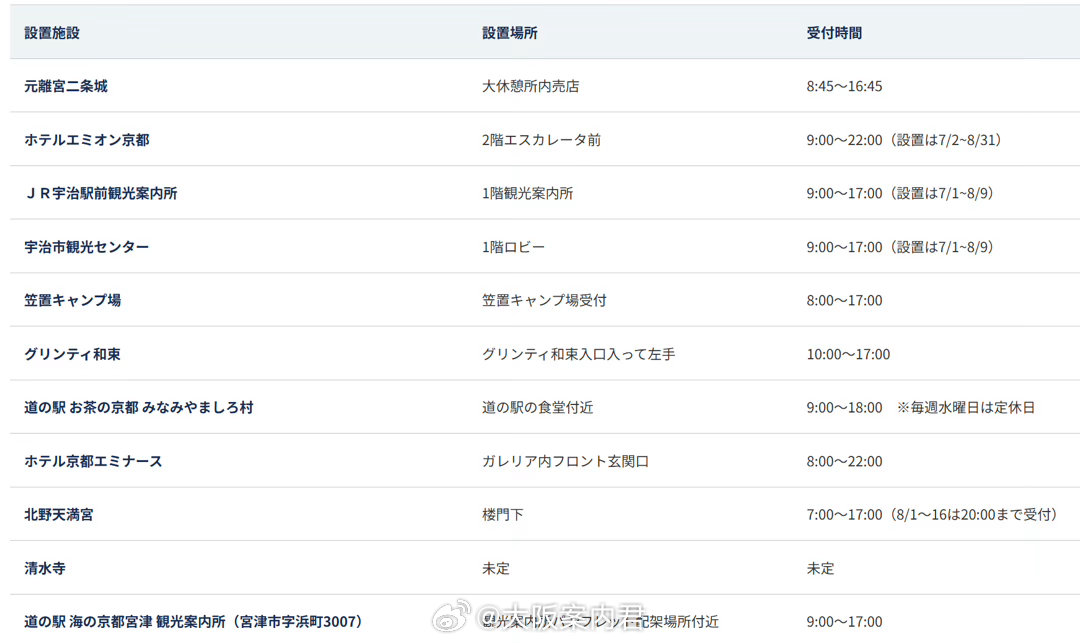Select the 宇治市観光センター facility name
Image resolution: width=1080 pixels, height=643 pixels.
[x=87, y=246]
